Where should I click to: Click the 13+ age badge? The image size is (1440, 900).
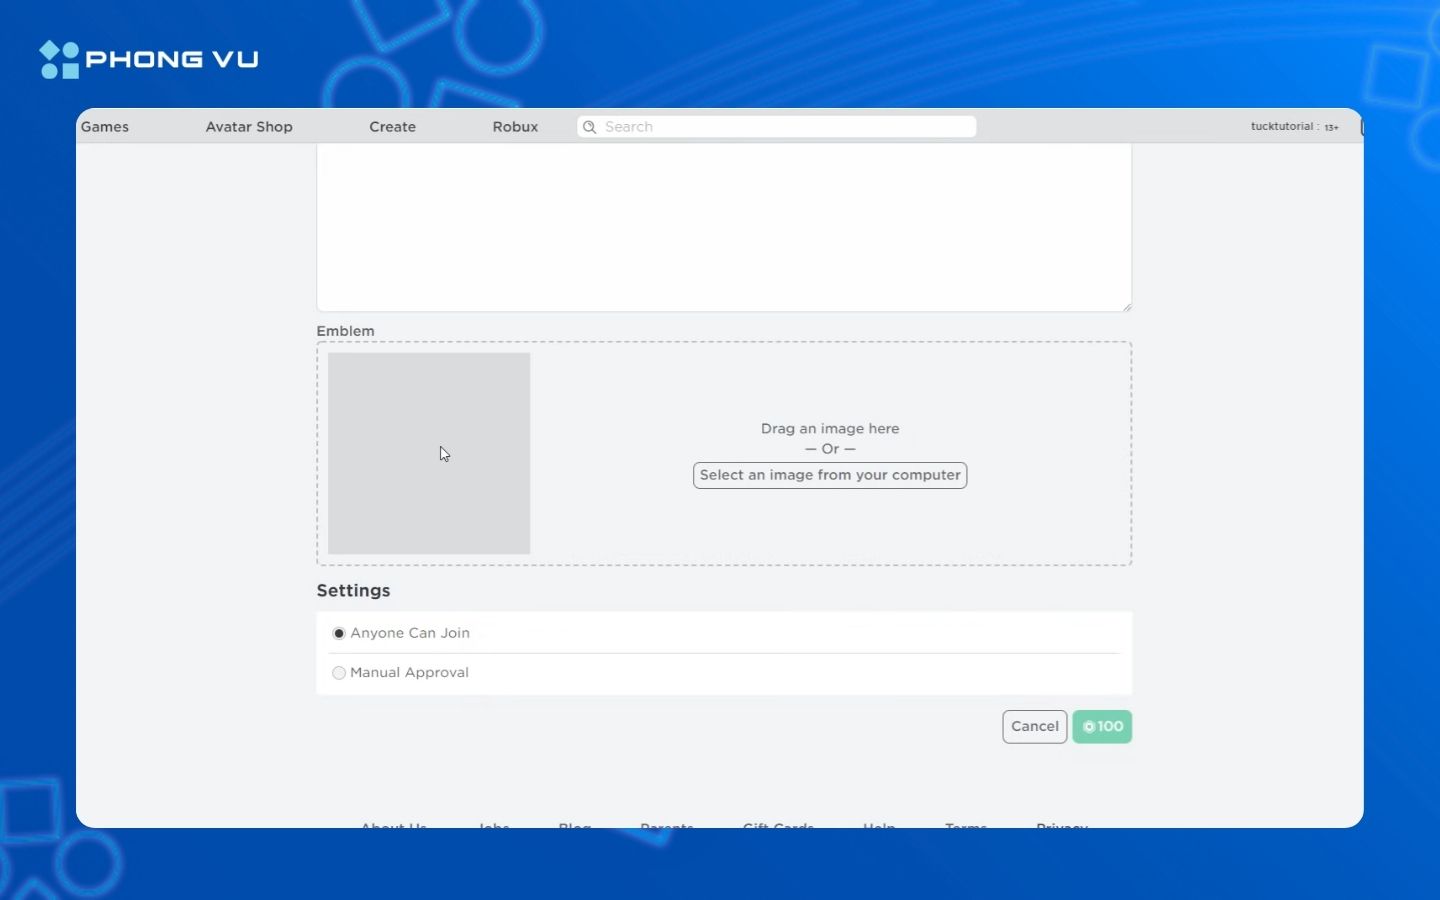pyautogui.click(x=1331, y=128)
